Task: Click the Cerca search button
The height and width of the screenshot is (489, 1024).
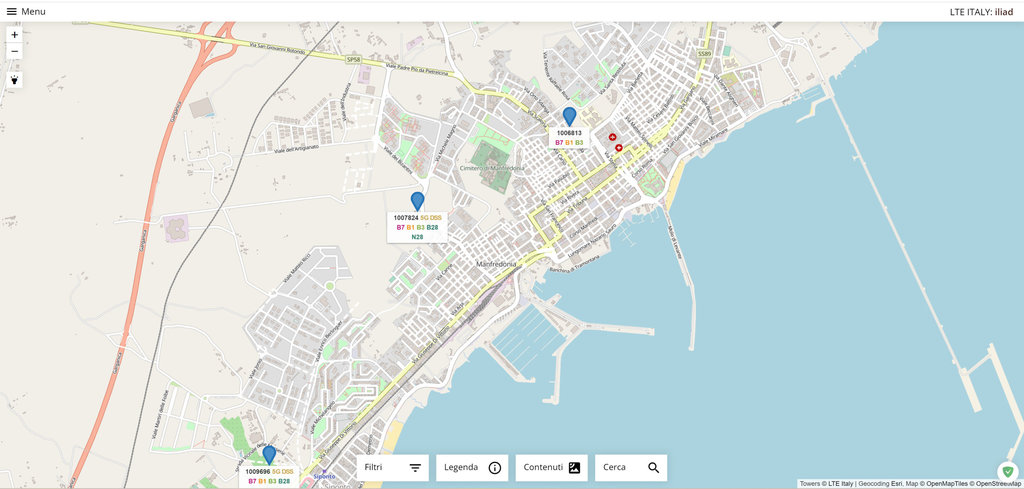Action: [x=631, y=467]
